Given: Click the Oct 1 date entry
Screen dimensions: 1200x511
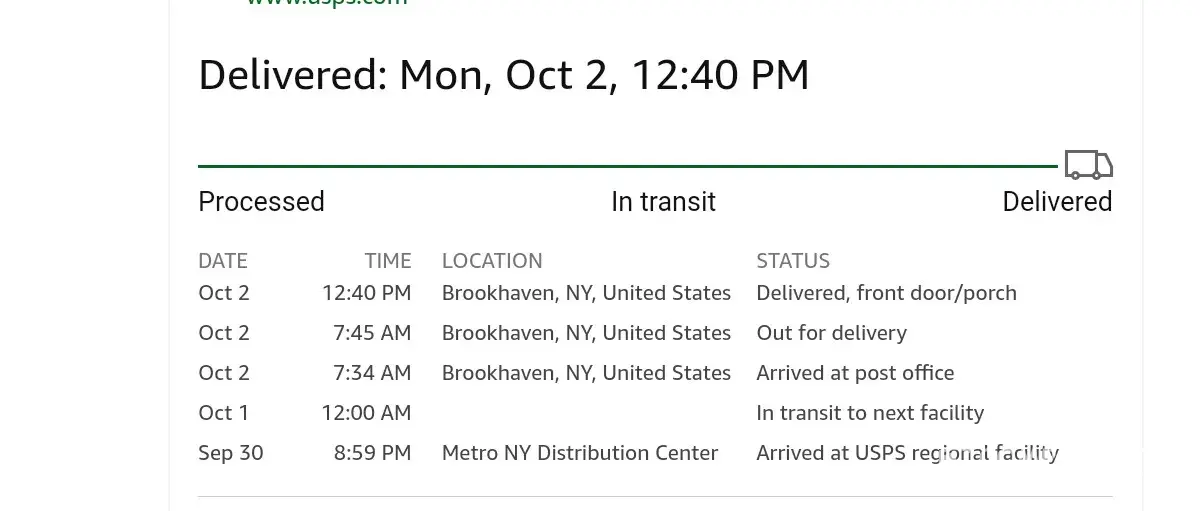Looking at the screenshot, I should 224,413.
